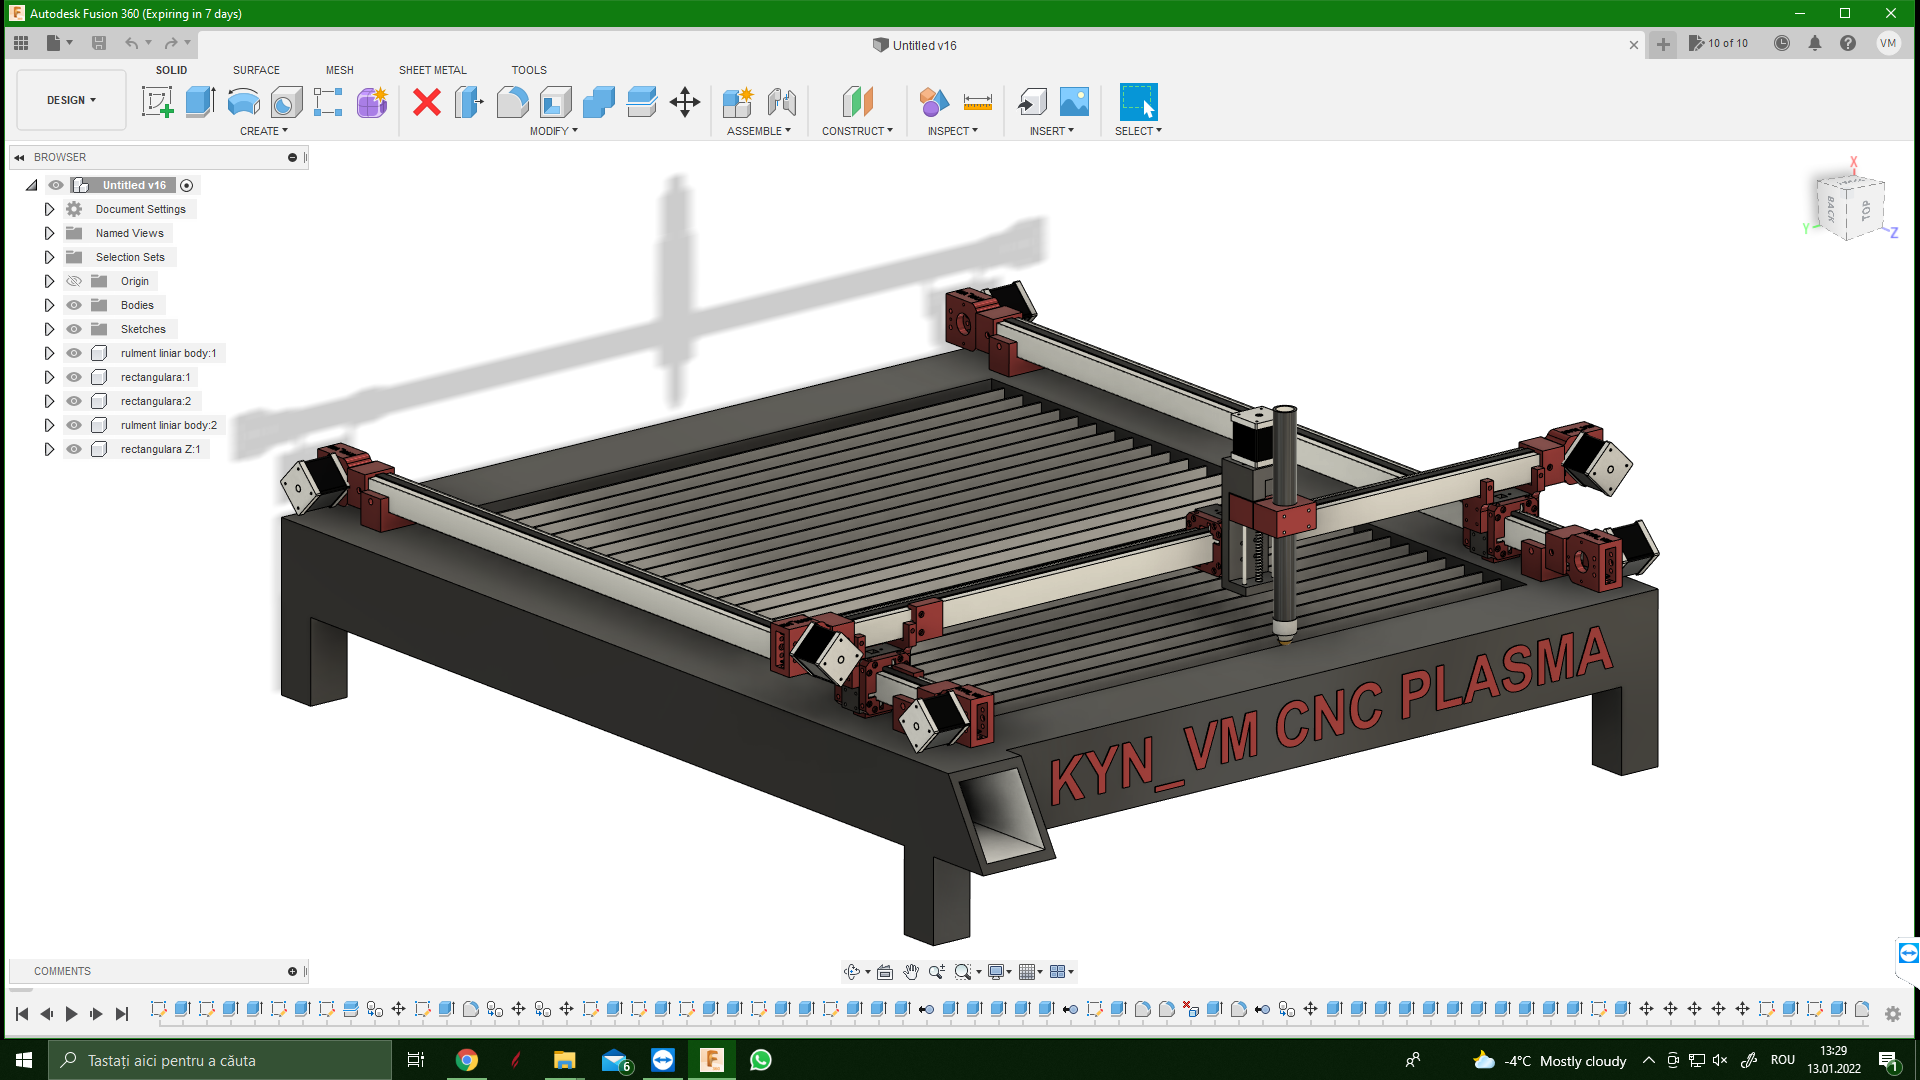Click the Extrude tool icon

[x=200, y=102]
